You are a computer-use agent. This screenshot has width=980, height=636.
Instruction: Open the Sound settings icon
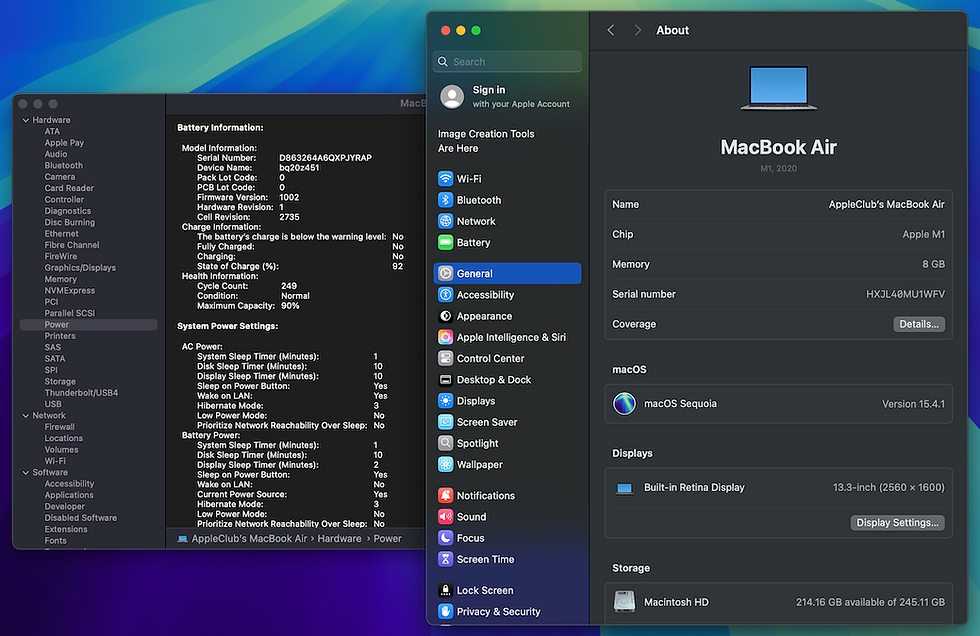(445, 517)
